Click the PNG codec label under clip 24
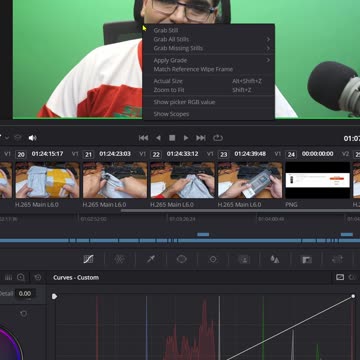Viewport: 360px width, 360px height. (291, 204)
